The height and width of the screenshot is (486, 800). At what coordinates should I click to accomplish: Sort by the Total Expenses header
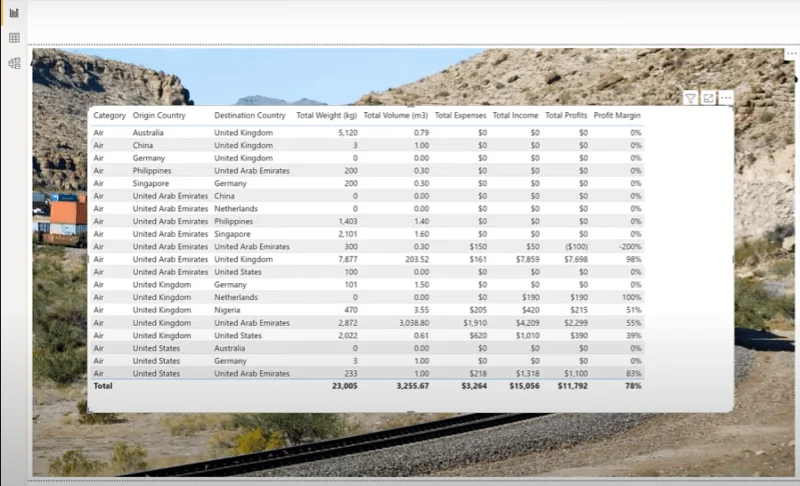pyautogui.click(x=460, y=115)
